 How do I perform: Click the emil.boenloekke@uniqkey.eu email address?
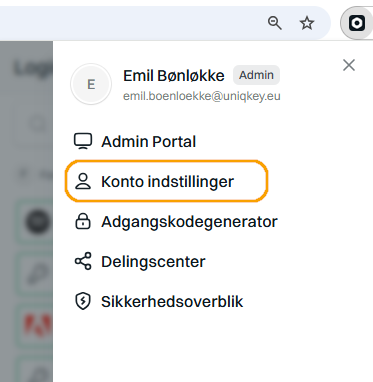(202, 96)
